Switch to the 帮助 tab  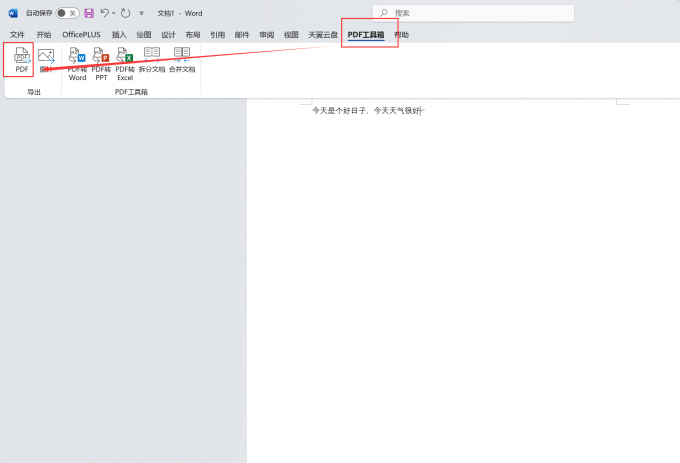click(x=402, y=35)
